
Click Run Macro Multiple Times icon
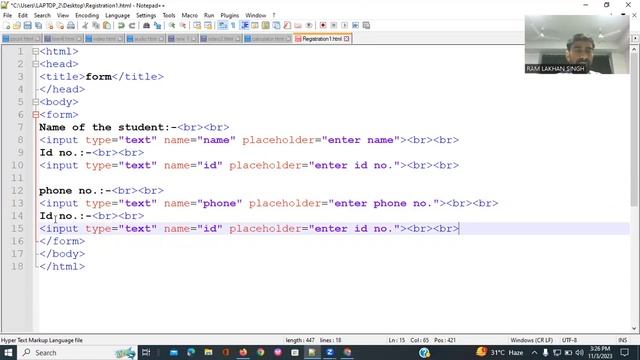[356, 25]
